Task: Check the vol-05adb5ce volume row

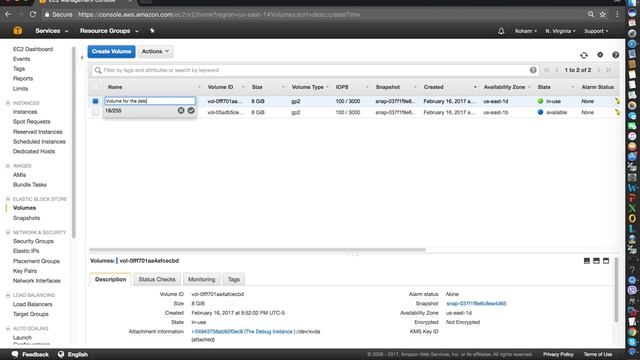Action: (96, 112)
